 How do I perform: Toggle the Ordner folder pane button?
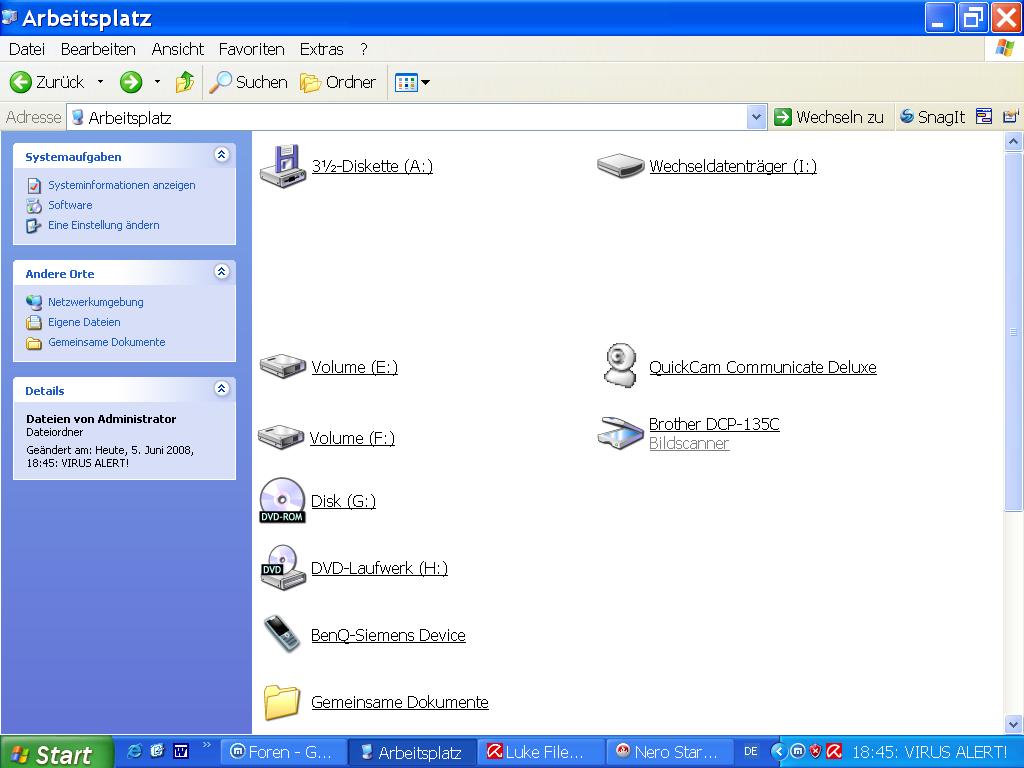[x=338, y=82]
